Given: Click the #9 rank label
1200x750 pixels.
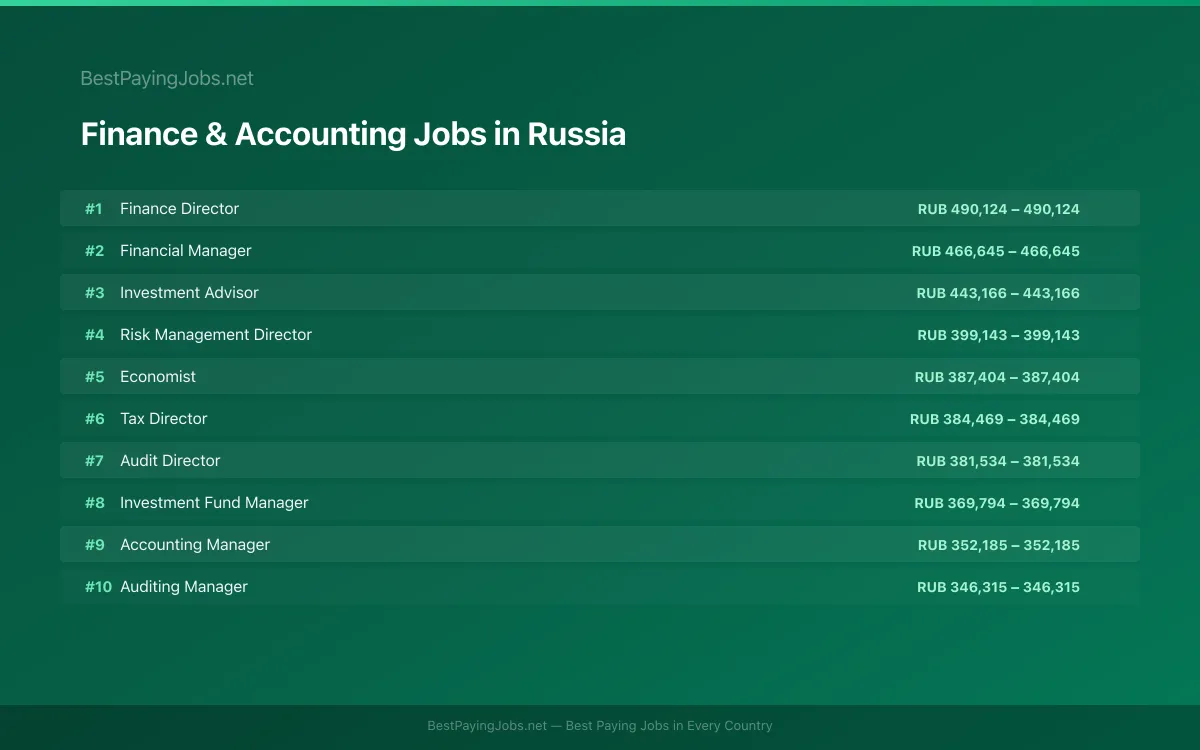Looking at the screenshot, I should pos(94,545).
